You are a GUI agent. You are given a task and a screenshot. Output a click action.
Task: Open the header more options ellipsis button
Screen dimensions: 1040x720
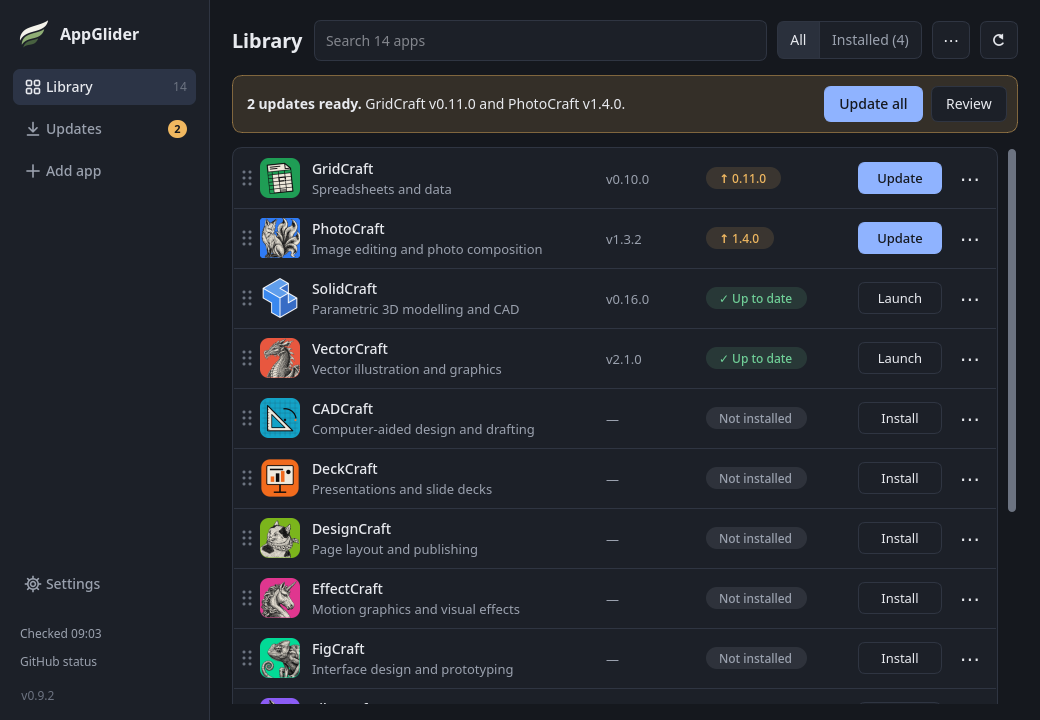click(x=950, y=40)
